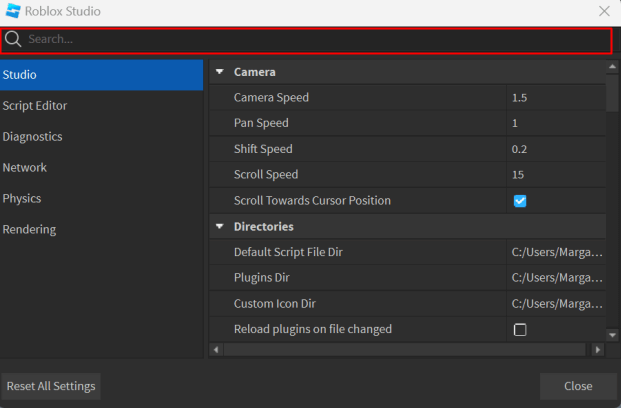The height and width of the screenshot is (409, 621).
Task: Click the vertical scrollbar up arrow
Action: (612, 67)
